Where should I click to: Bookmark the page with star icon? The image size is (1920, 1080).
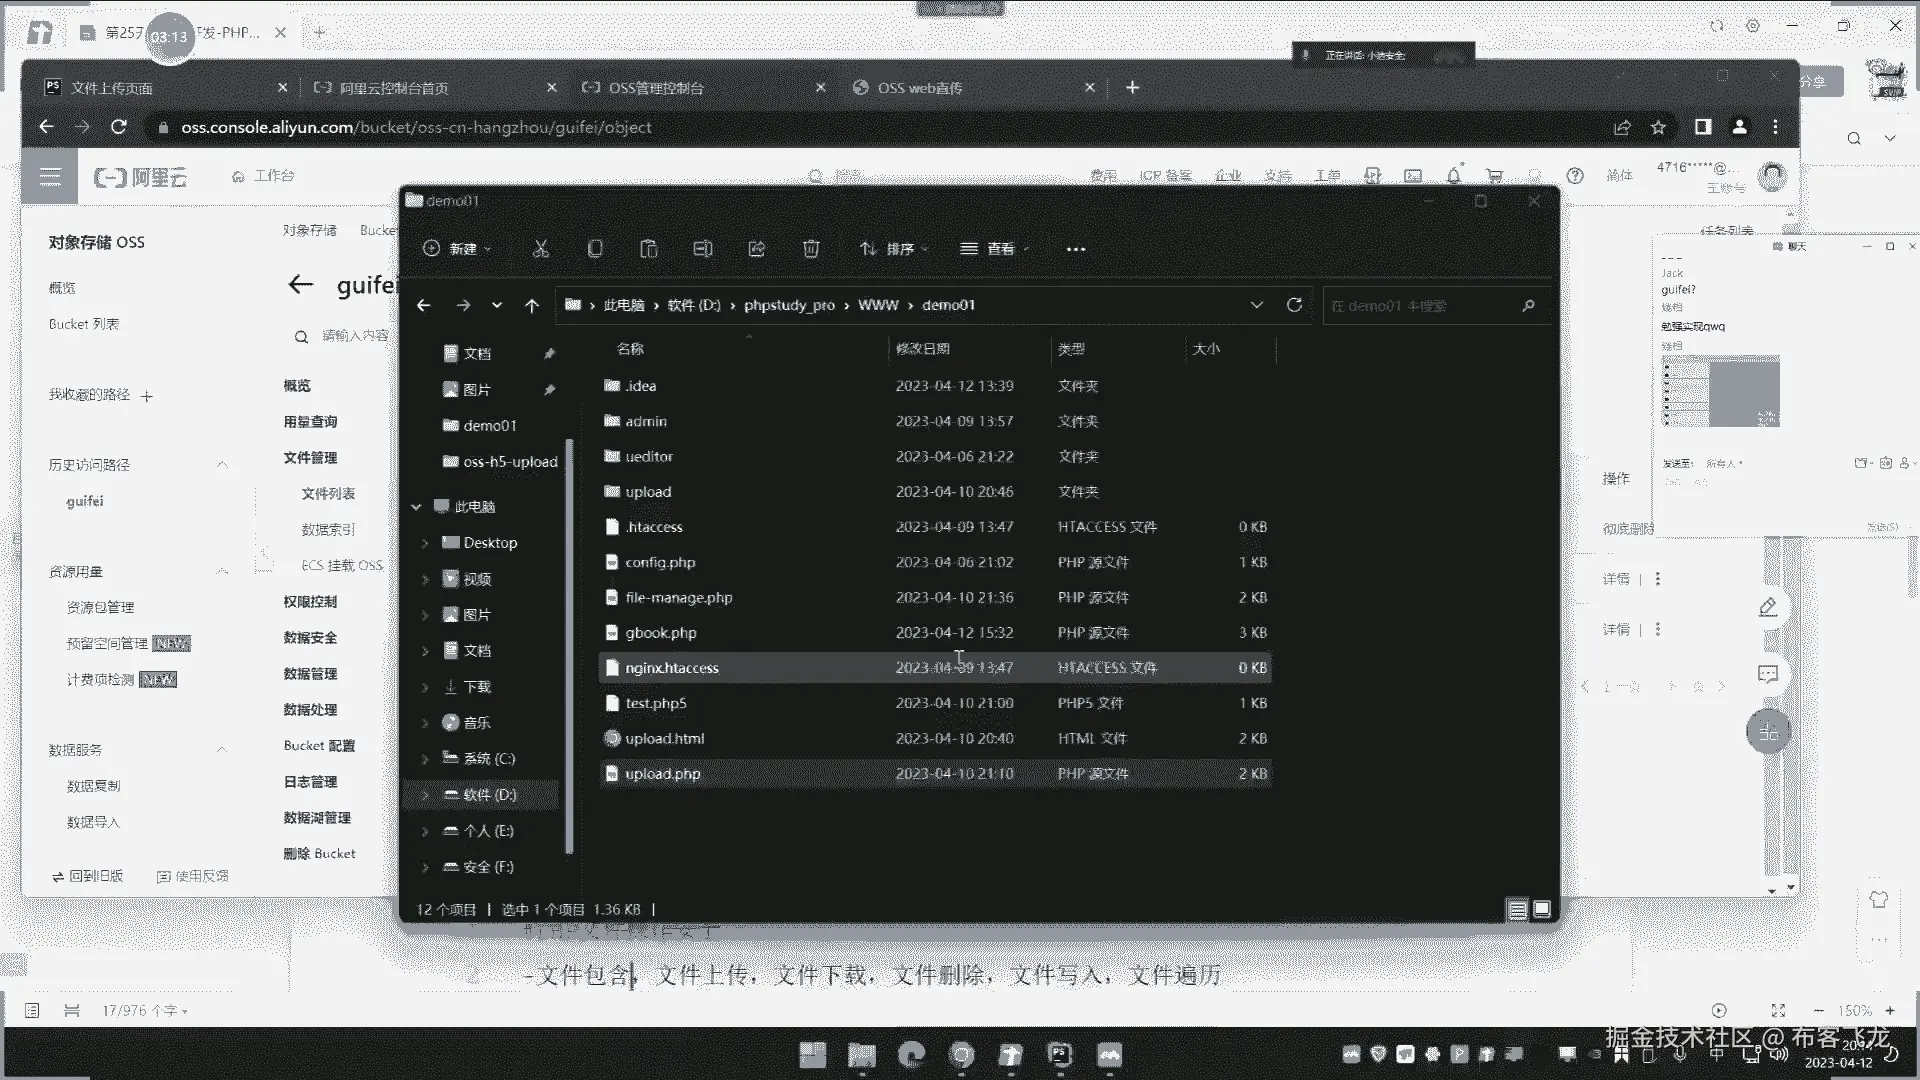click(1658, 127)
